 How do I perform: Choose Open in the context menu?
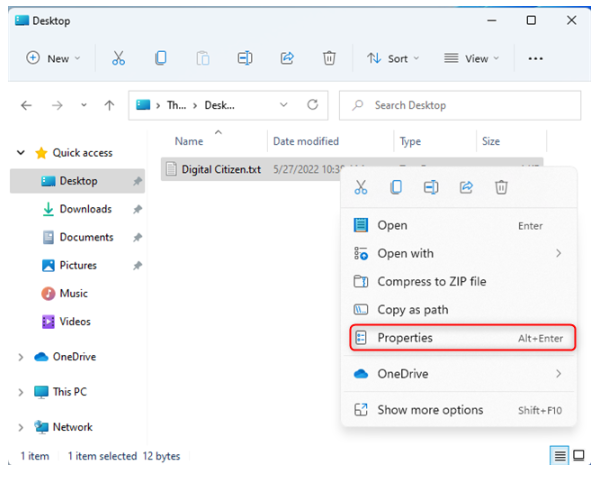[460, 225]
